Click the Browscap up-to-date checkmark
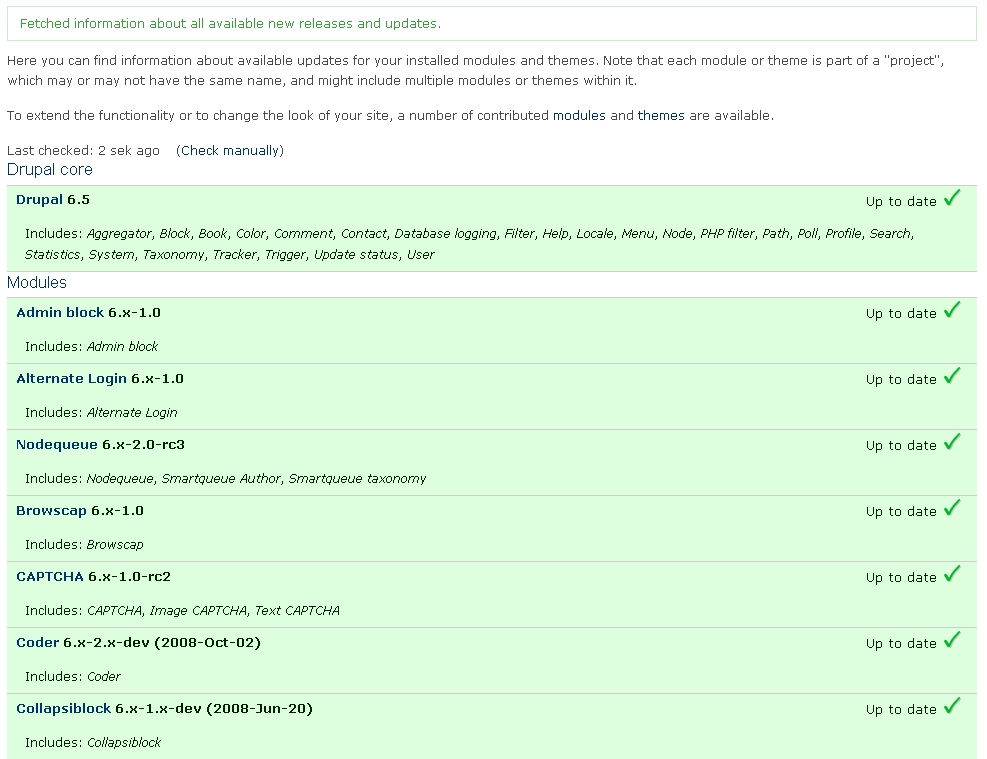The width and height of the screenshot is (987, 759). point(952,508)
